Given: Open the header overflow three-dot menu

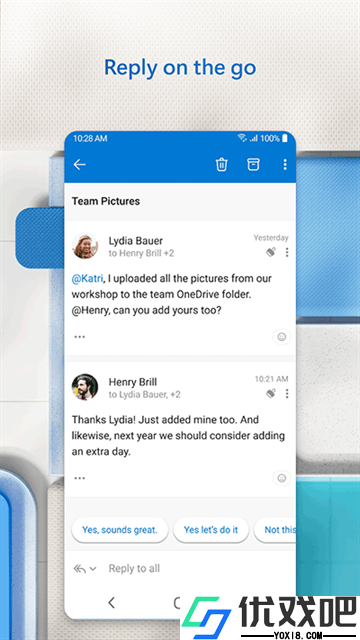Looking at the screenshot, I should (285, 164).
